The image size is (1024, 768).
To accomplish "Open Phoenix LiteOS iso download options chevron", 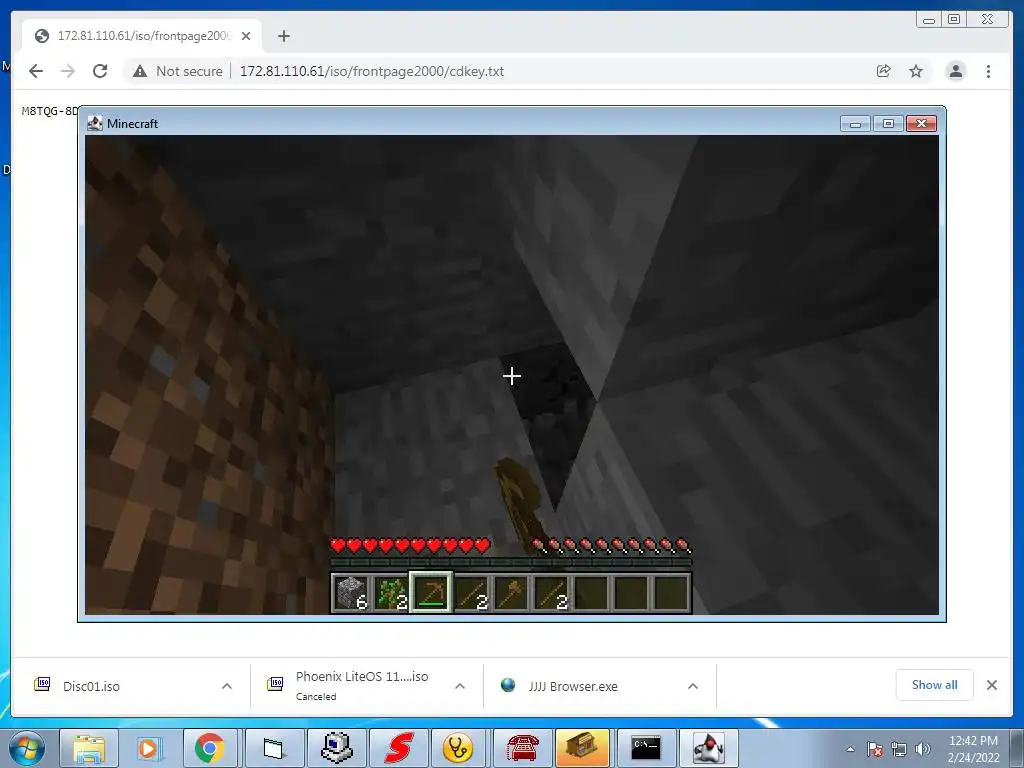I will [x=460, y=686].
